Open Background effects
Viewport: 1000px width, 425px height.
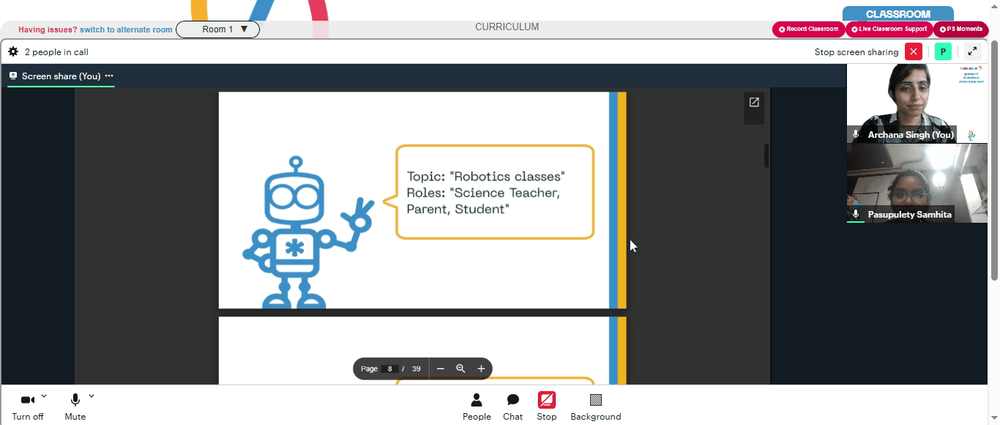(596, 407)
